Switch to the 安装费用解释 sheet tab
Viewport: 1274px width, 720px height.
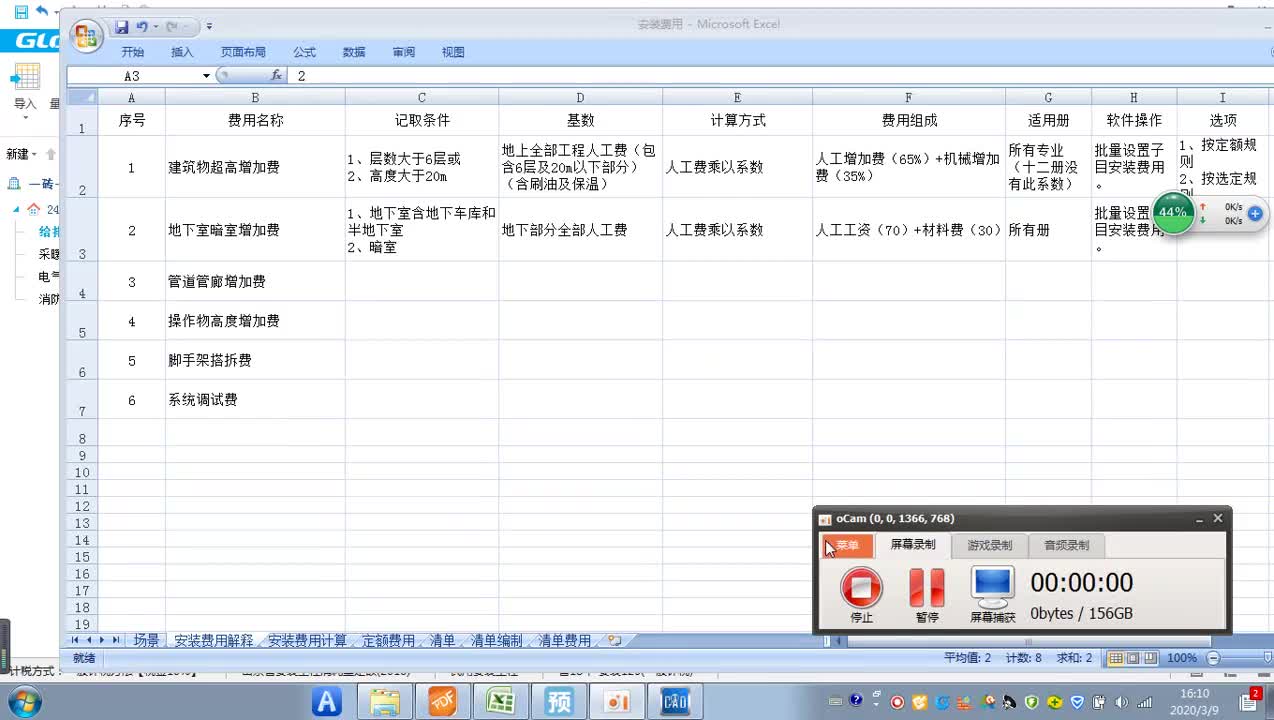[x=213, y=641]
